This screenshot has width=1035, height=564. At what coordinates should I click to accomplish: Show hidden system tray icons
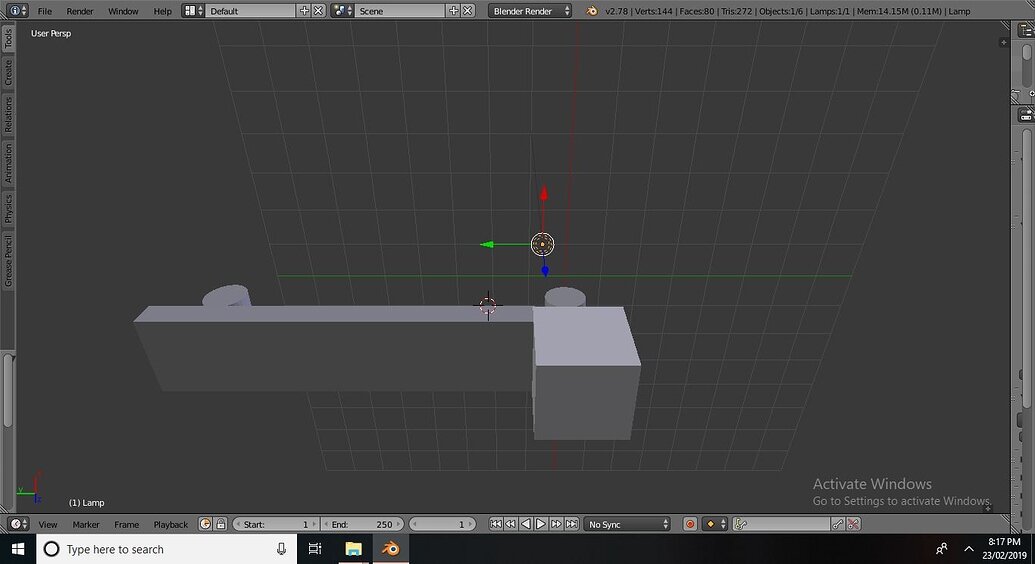pos(969,549)
